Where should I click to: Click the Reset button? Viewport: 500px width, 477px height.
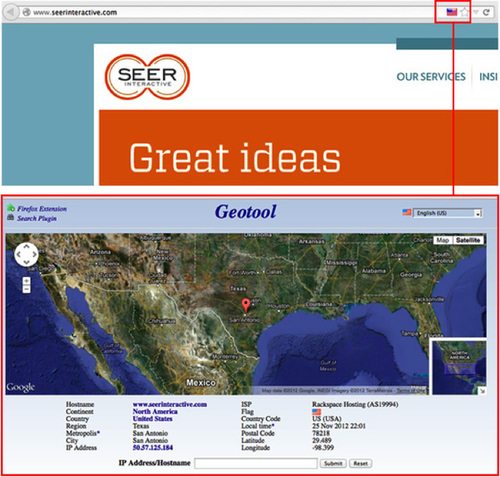[x=361, y=463]
